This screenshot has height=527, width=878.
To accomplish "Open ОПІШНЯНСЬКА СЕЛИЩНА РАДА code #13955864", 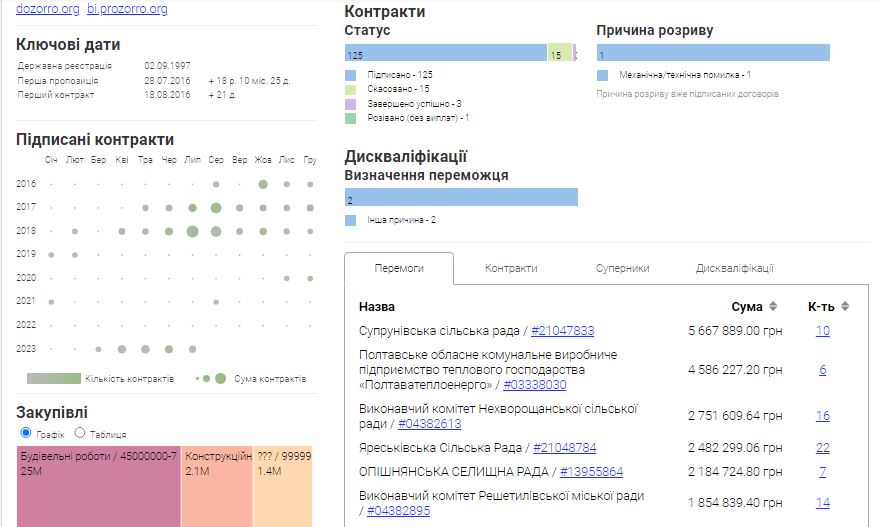I will pos(591,472).
